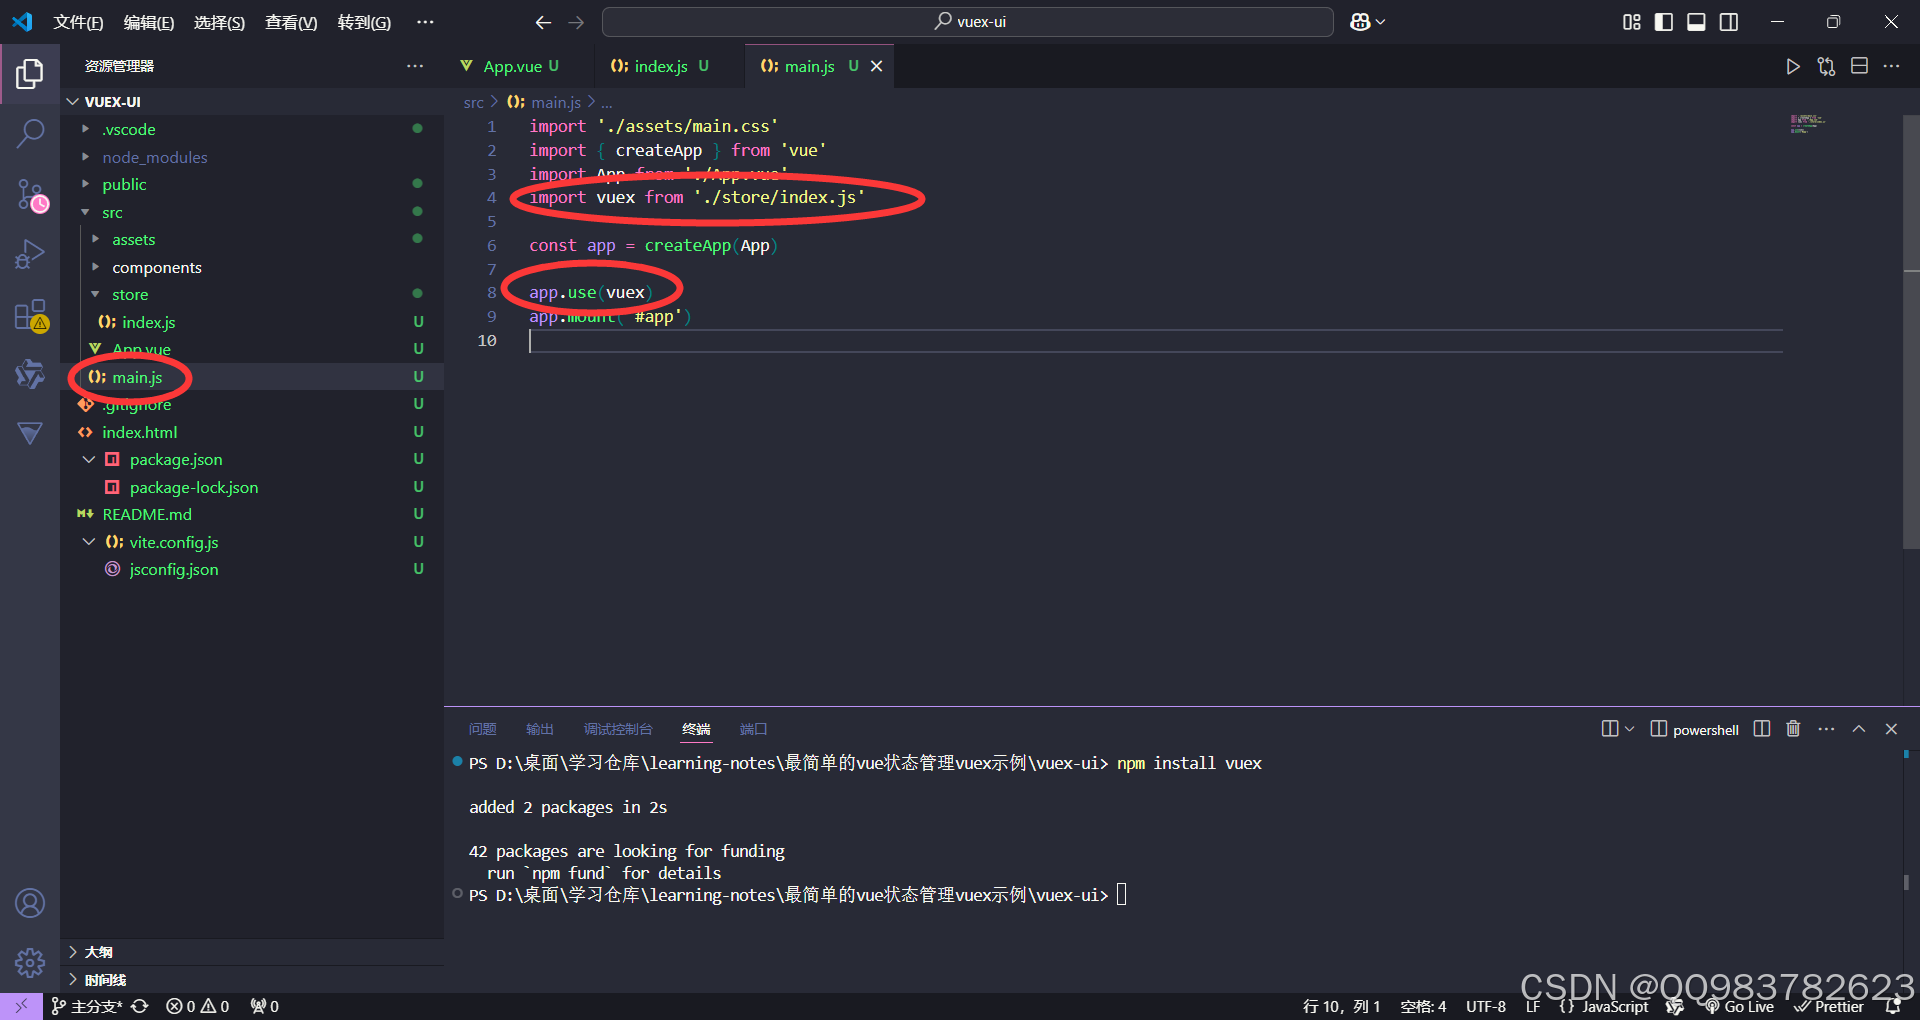Image resolution: width=1920 pixels, height=1020 pixels.
Task: Open the Extensions view with warning badge
Action: (31, 316)
